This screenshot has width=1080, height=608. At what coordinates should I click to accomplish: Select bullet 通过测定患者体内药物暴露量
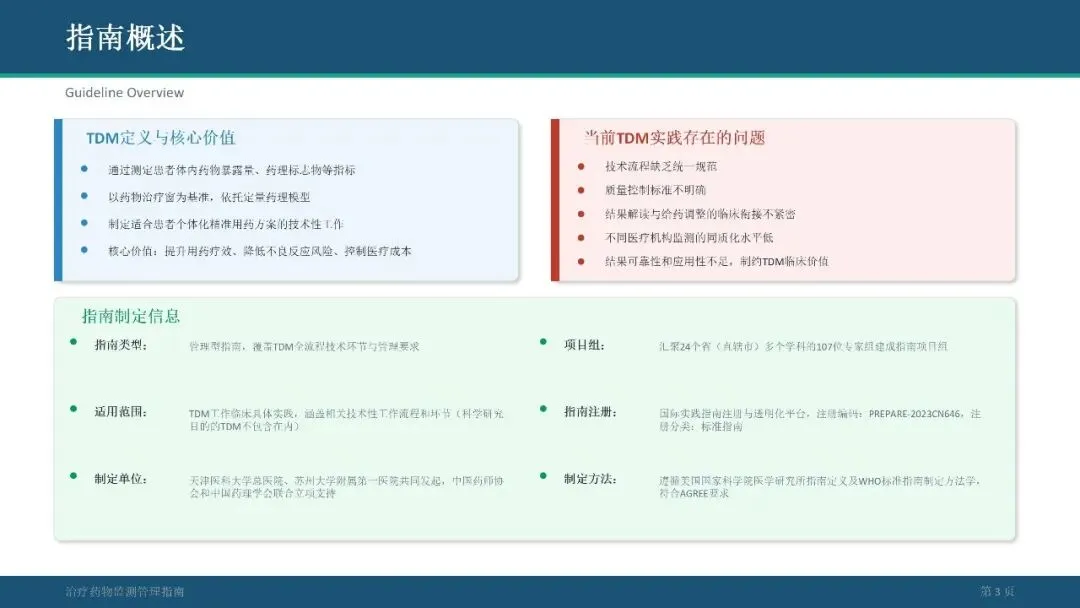coord(231,170)
